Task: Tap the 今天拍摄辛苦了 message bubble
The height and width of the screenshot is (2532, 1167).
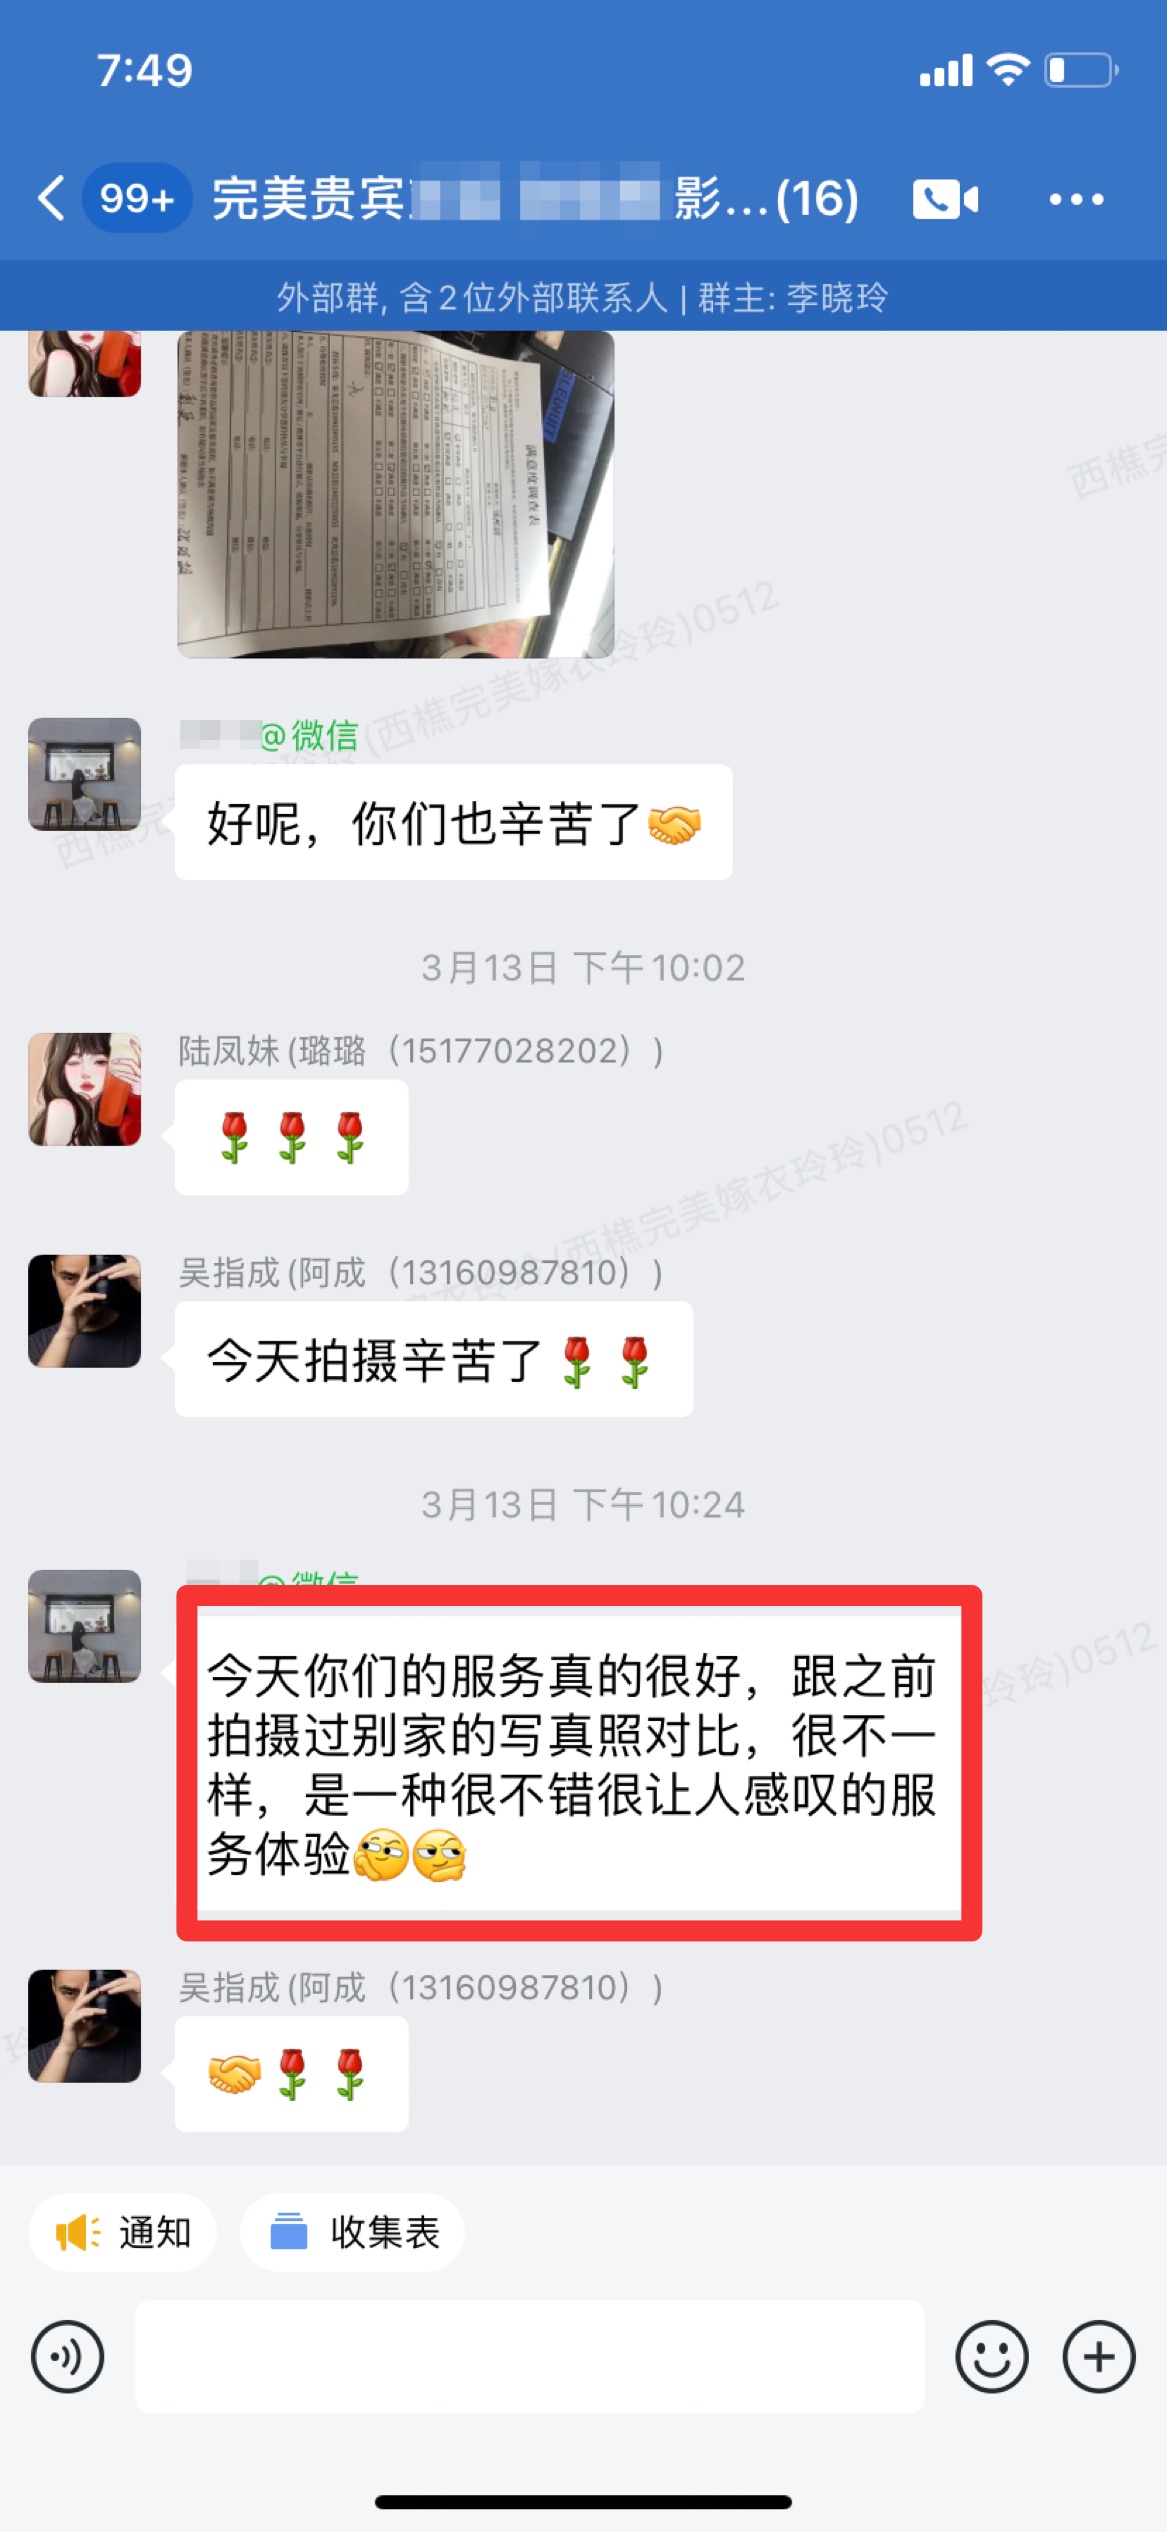Action: tap(434, 1359)
